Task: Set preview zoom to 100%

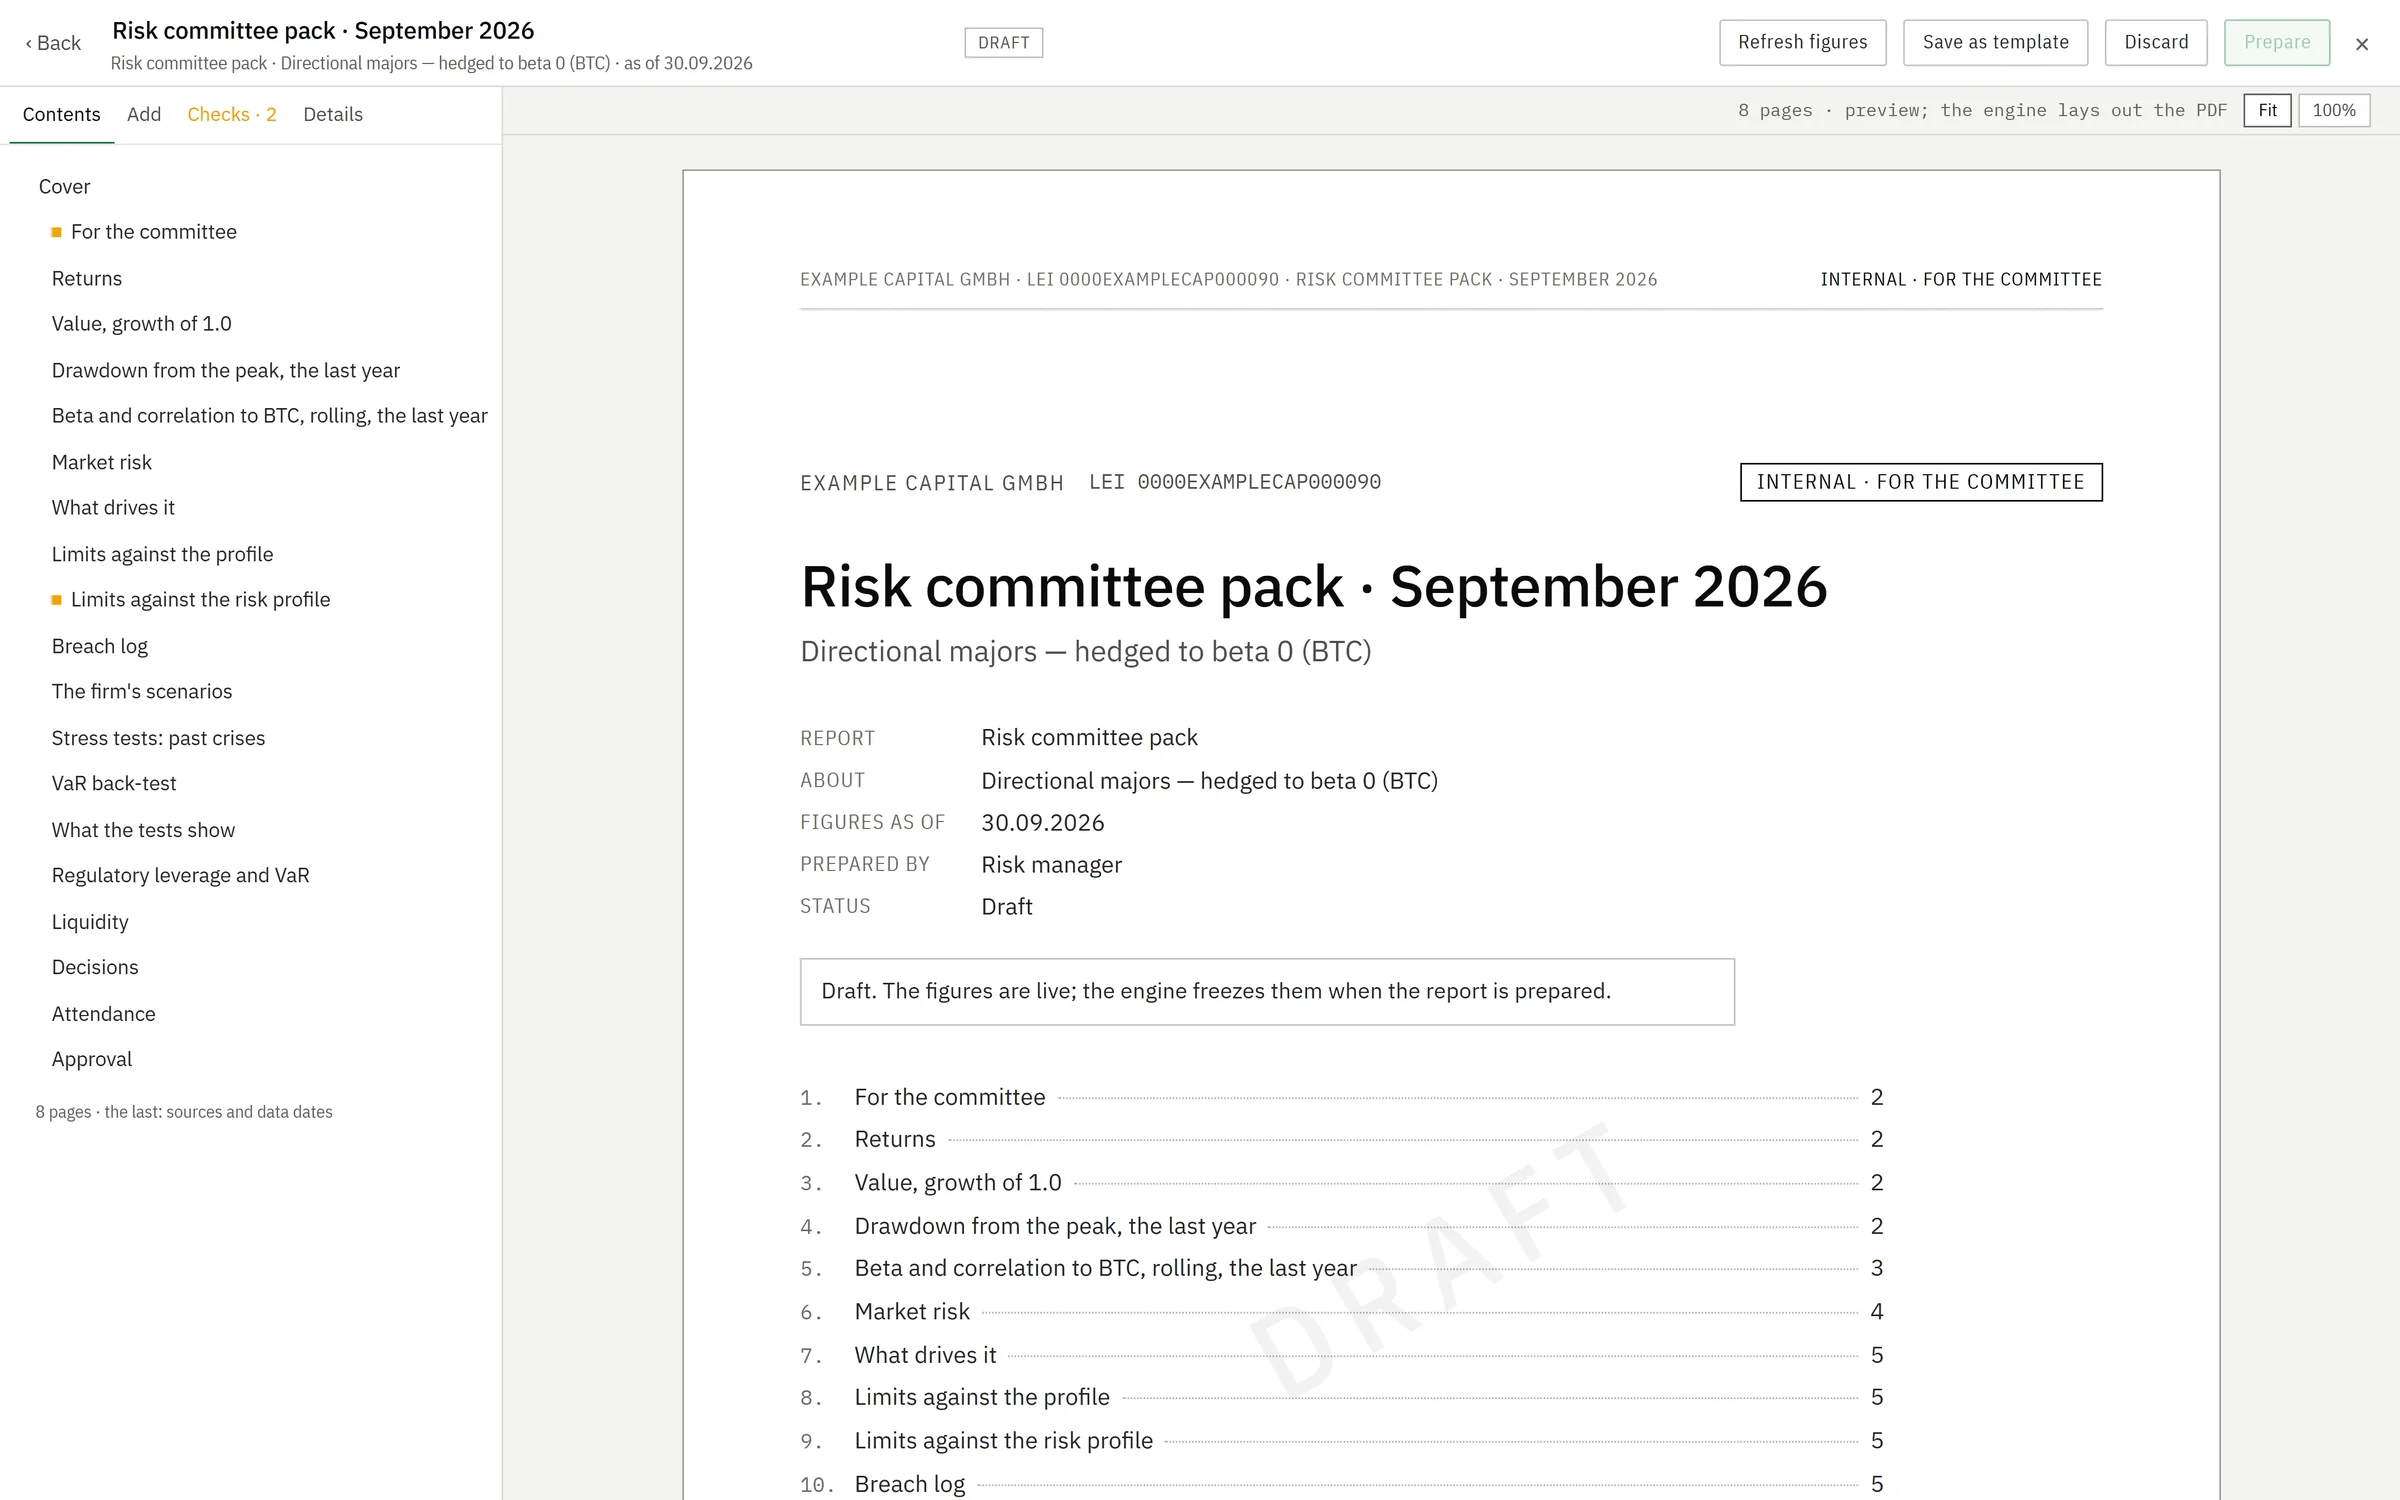Action: pos(2334,110)
